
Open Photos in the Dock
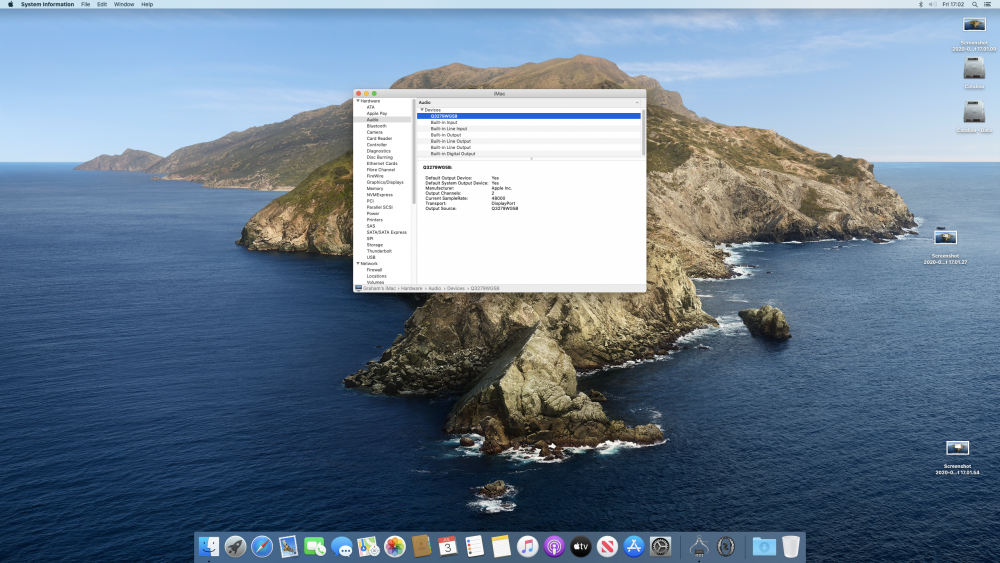[x=395, y=546]
